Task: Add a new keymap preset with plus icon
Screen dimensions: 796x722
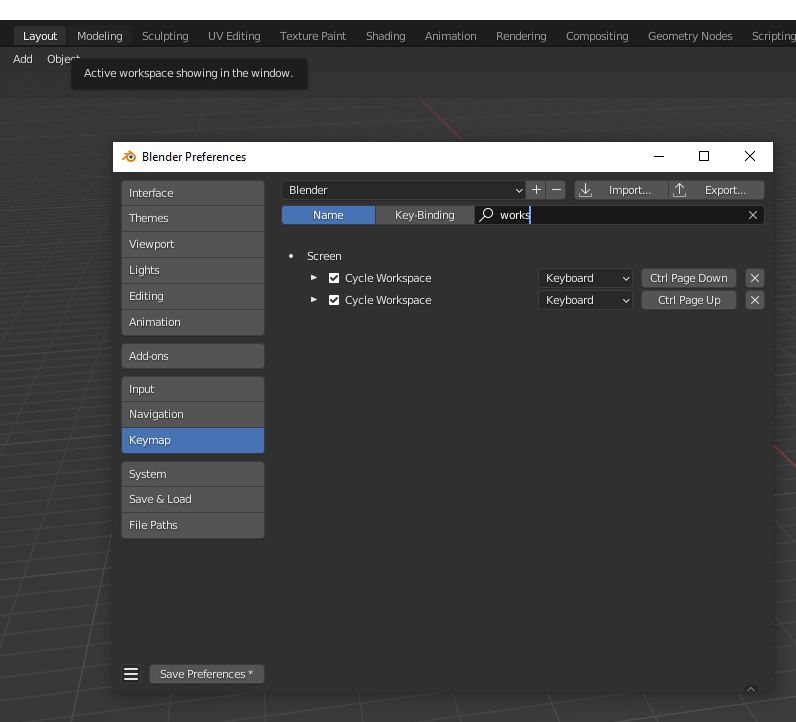Action: click(536, 190)
